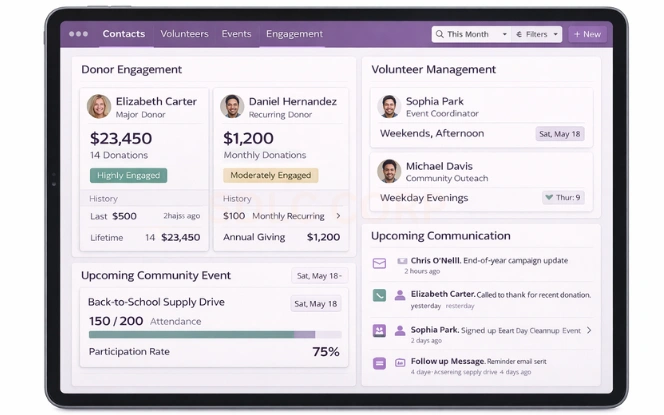Click Weekends, Afternoon availability
664x415 pixels.
point(432,133)
